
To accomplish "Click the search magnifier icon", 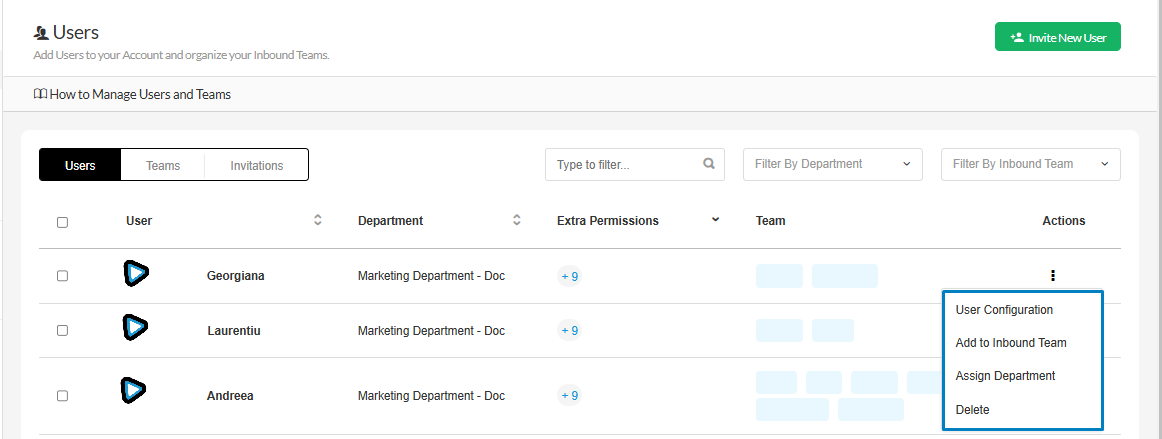I will [709, 164].
